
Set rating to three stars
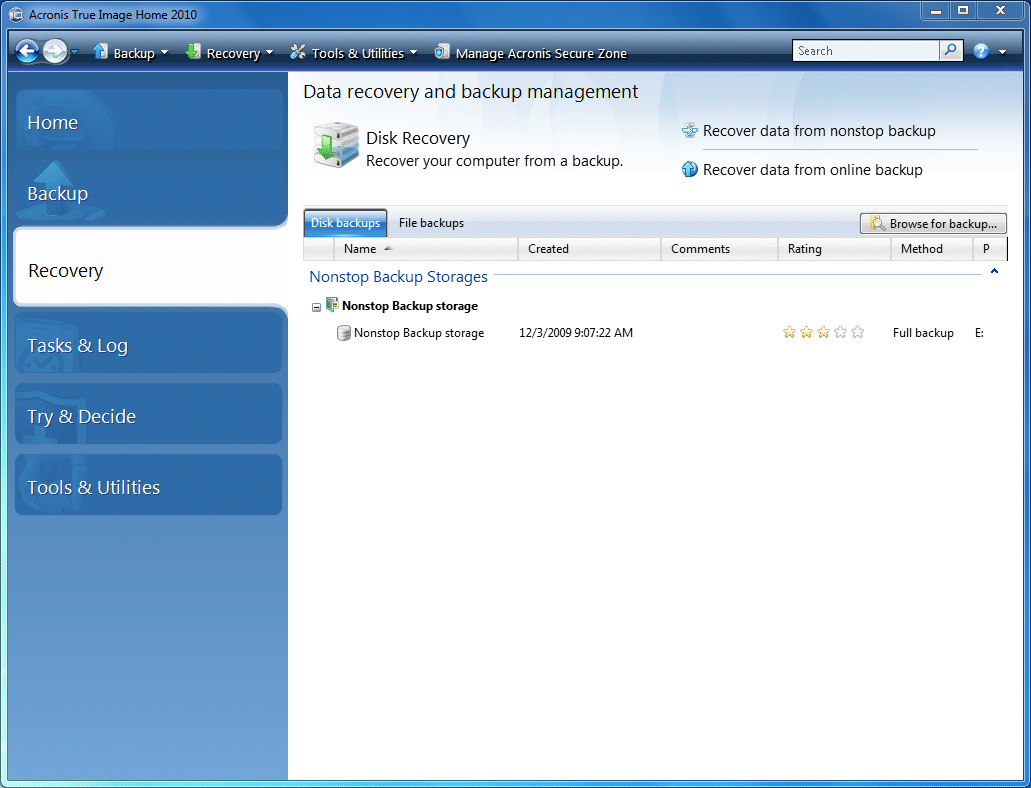(823, 332)
